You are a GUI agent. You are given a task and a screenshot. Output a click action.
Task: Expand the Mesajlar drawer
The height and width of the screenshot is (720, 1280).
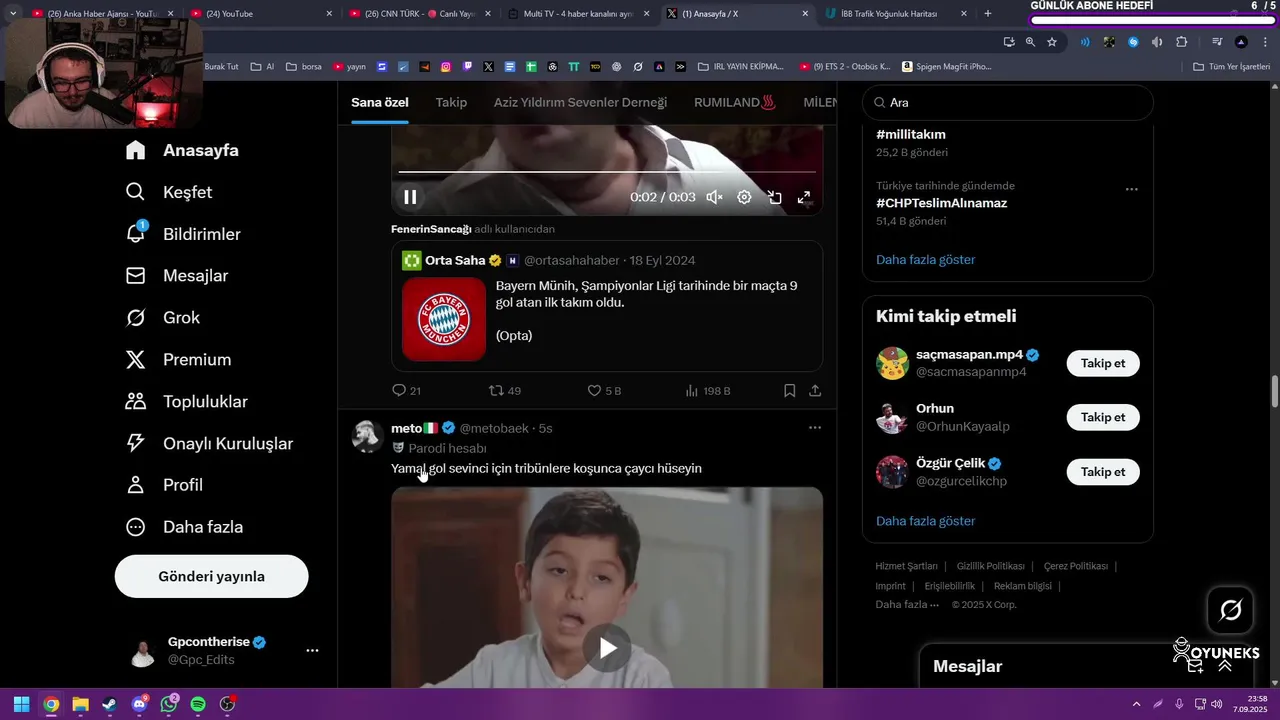[1225, 666]
